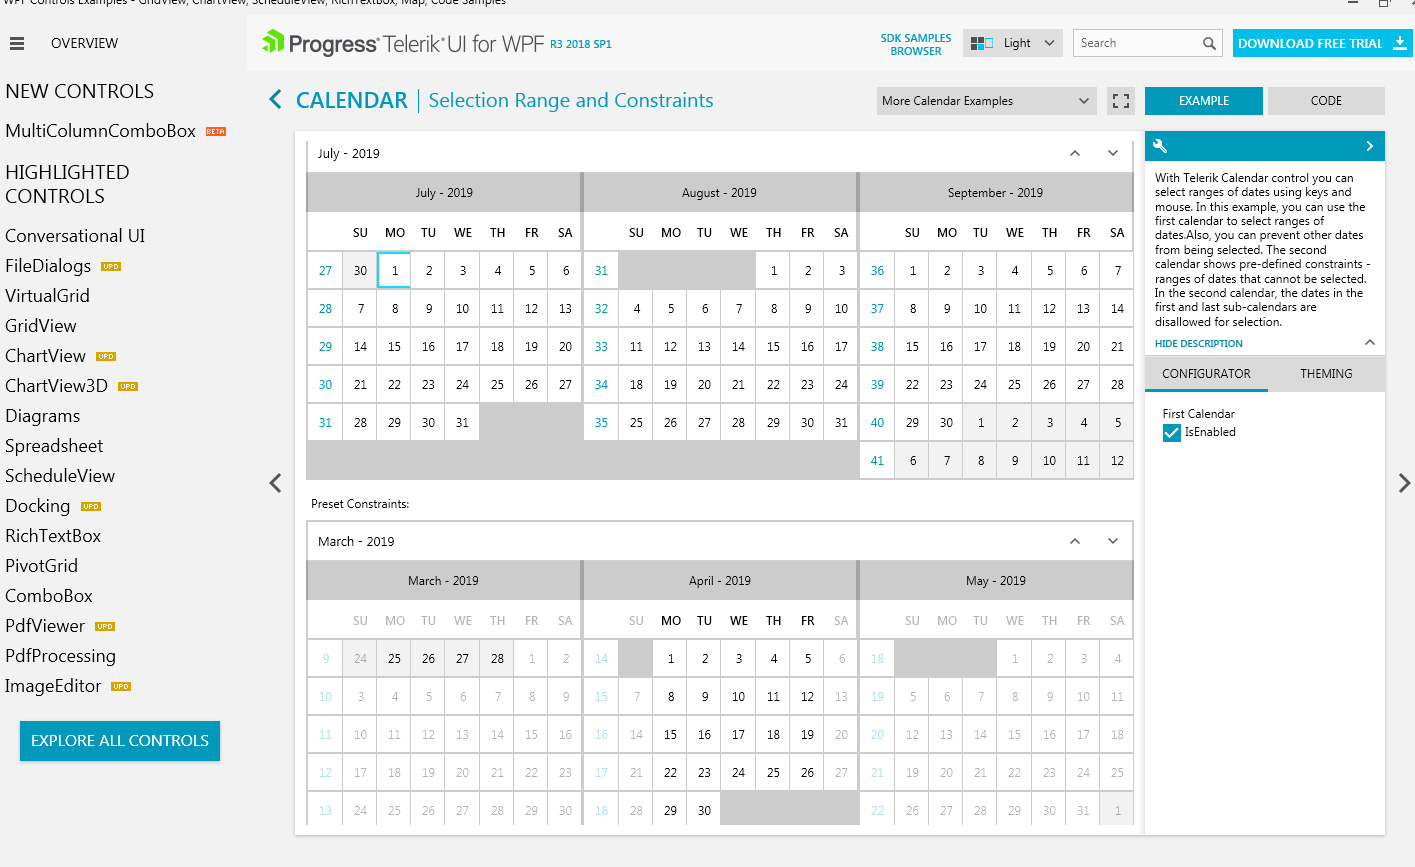Screen dimensions: 1415x867
Task: Toggle fullscreen mode for the example
Action: [1121, 101]
